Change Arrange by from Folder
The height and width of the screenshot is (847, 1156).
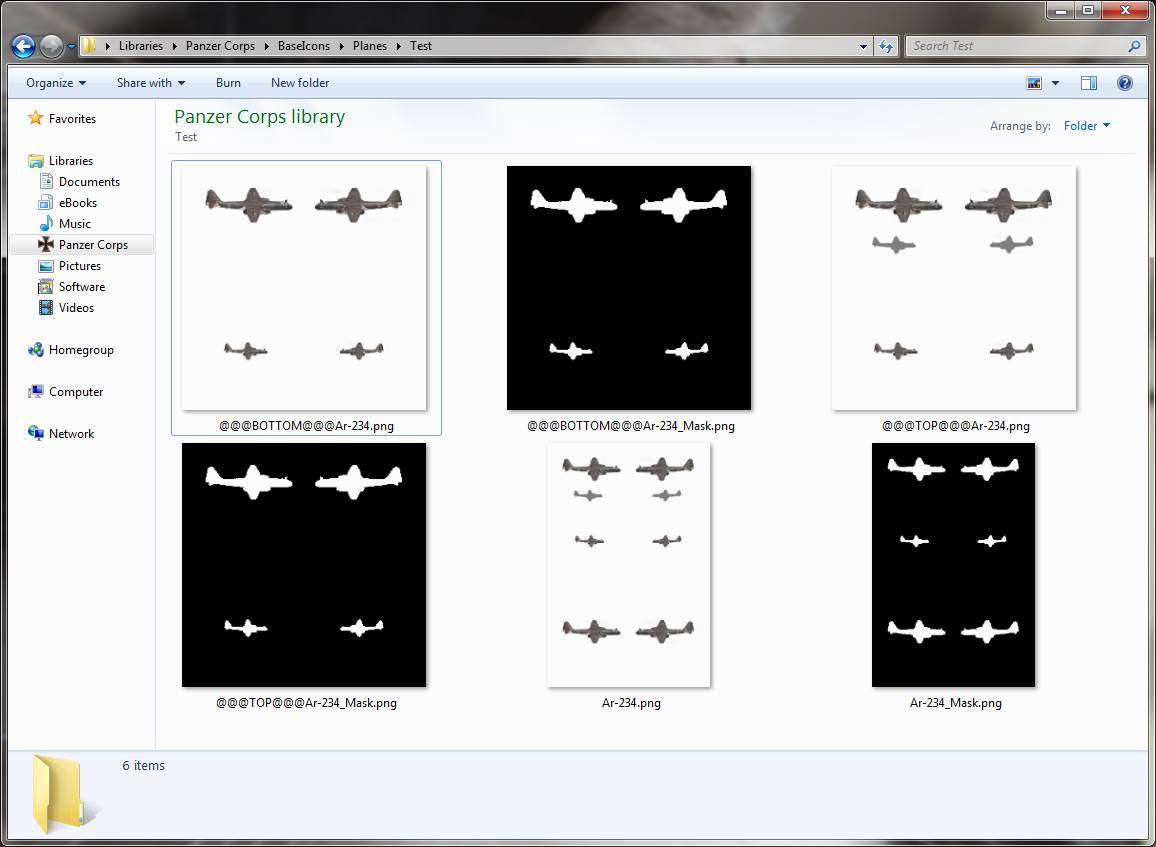point(1086,125)
